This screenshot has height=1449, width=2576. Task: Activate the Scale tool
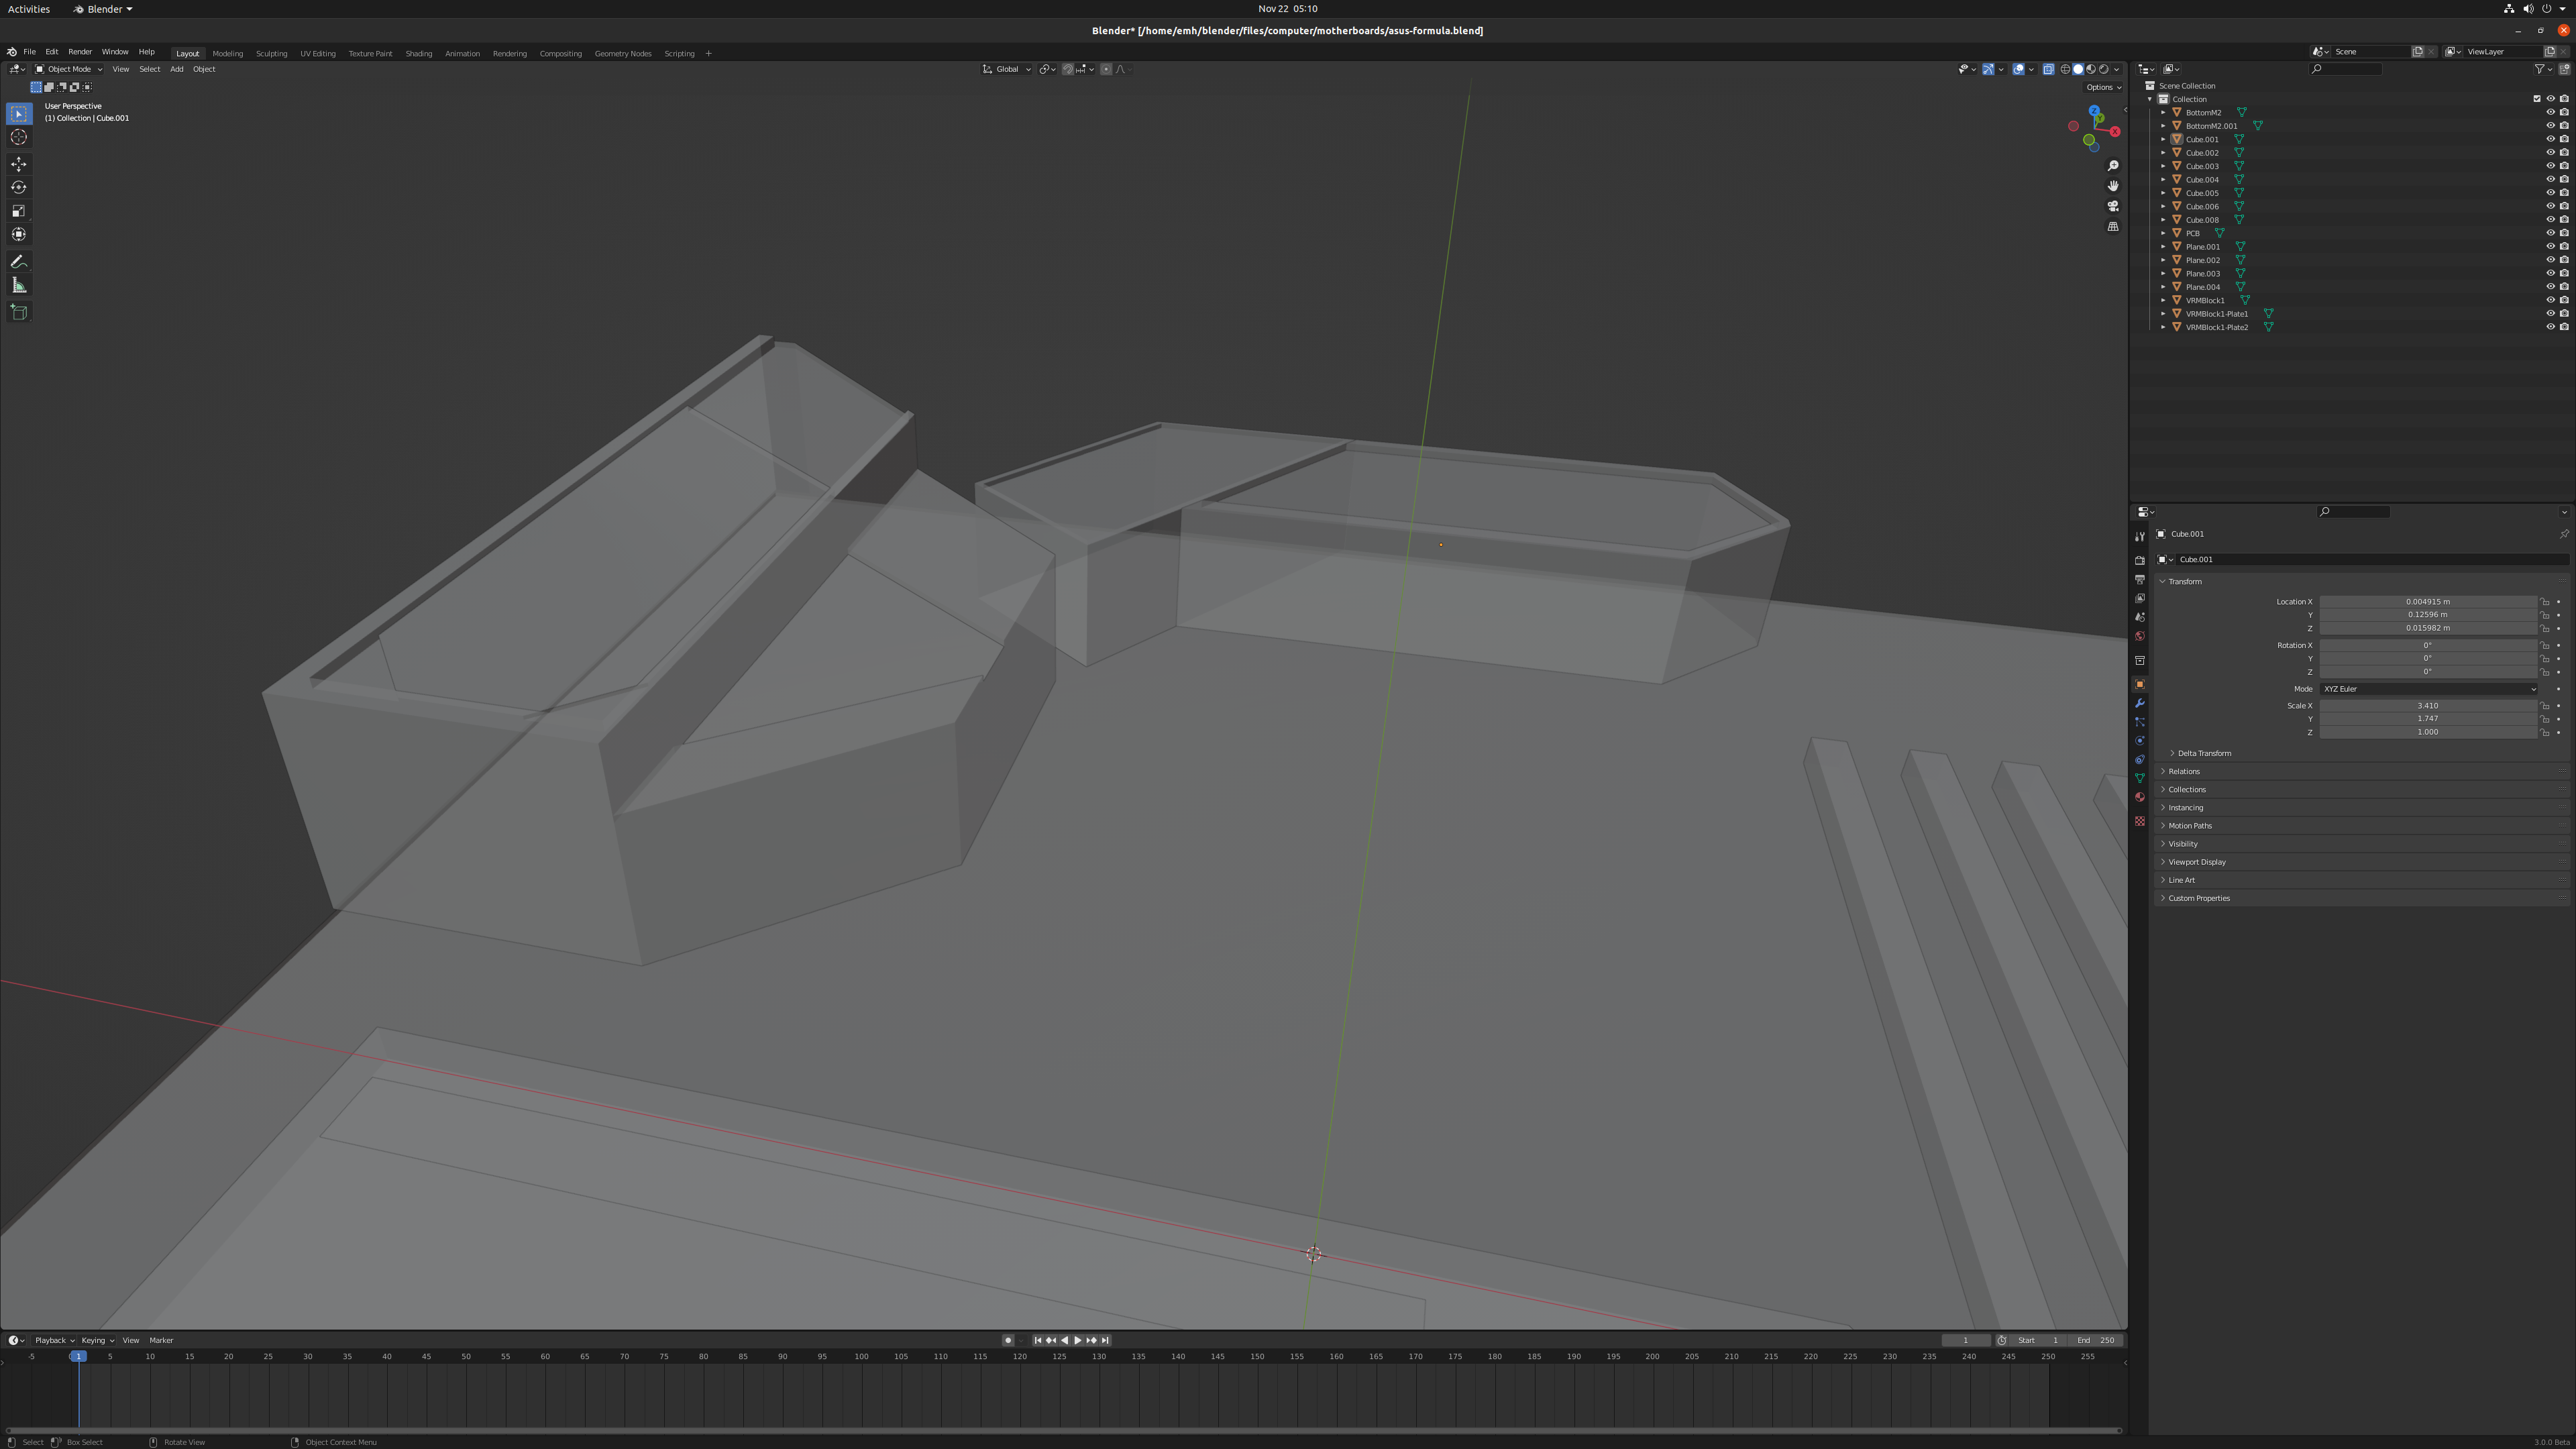(19, 211)
